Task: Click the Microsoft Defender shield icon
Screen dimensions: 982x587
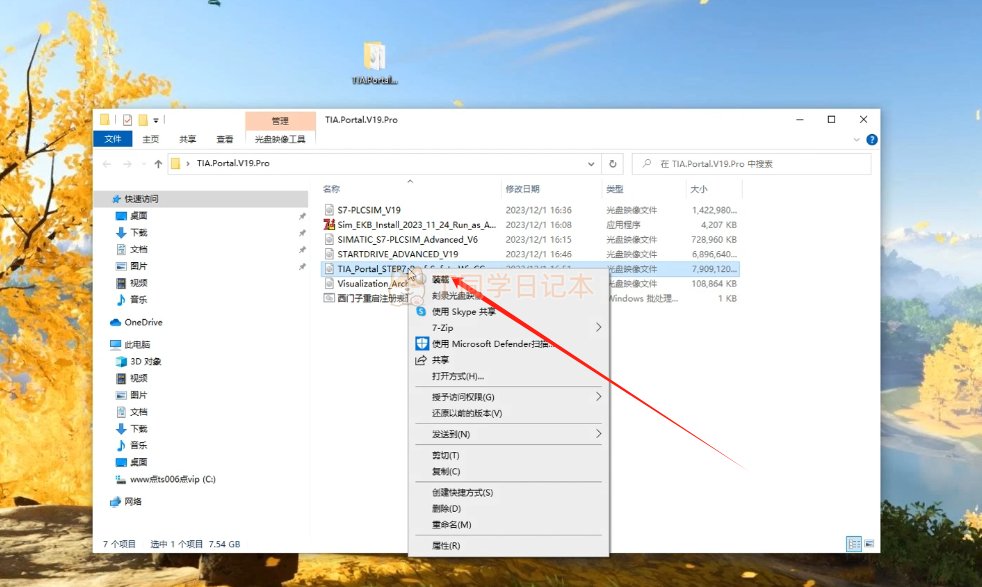Action: pyautogui.click(x=422, y=343)
